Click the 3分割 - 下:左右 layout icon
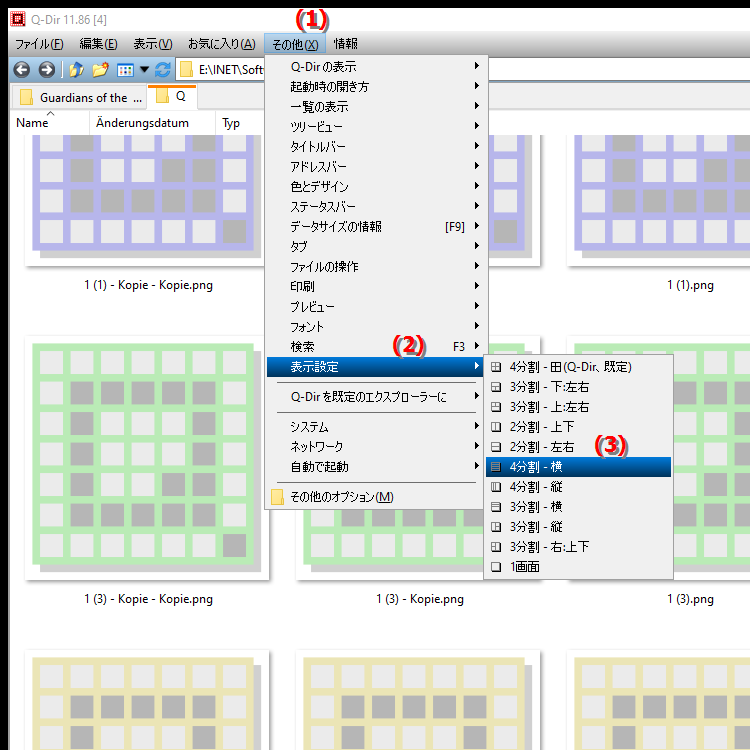This screenshot has height=750, width=750. coord(496,387)
